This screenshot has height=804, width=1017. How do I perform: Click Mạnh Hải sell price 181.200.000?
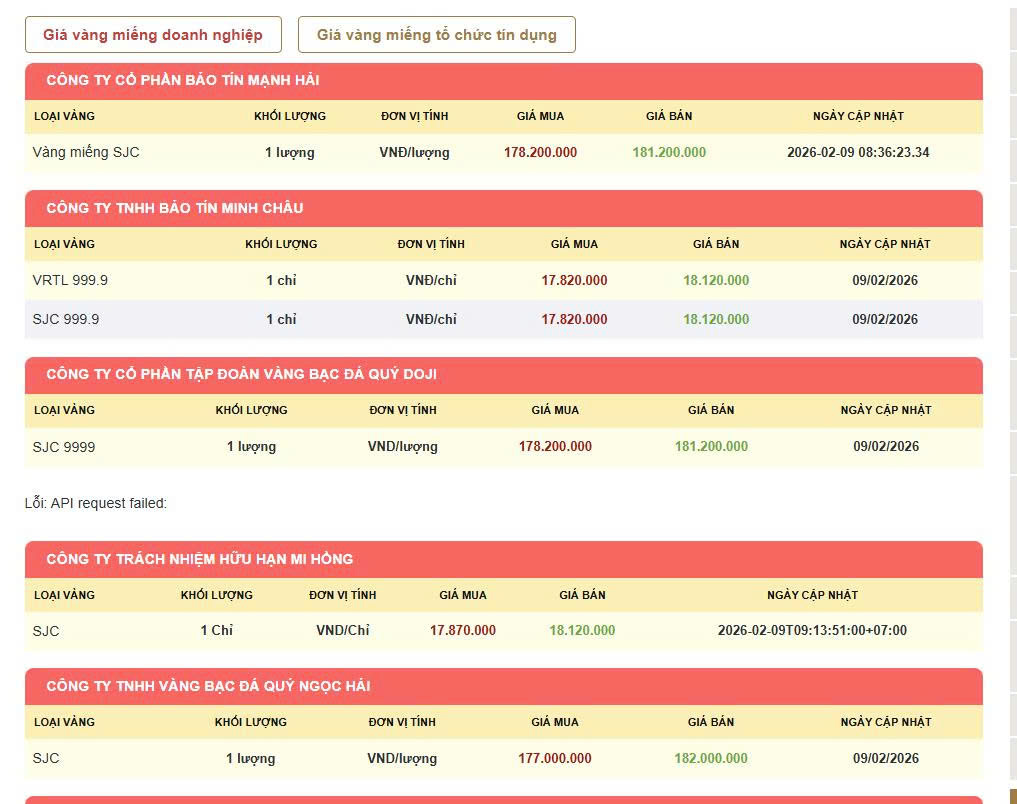(669, 152)
